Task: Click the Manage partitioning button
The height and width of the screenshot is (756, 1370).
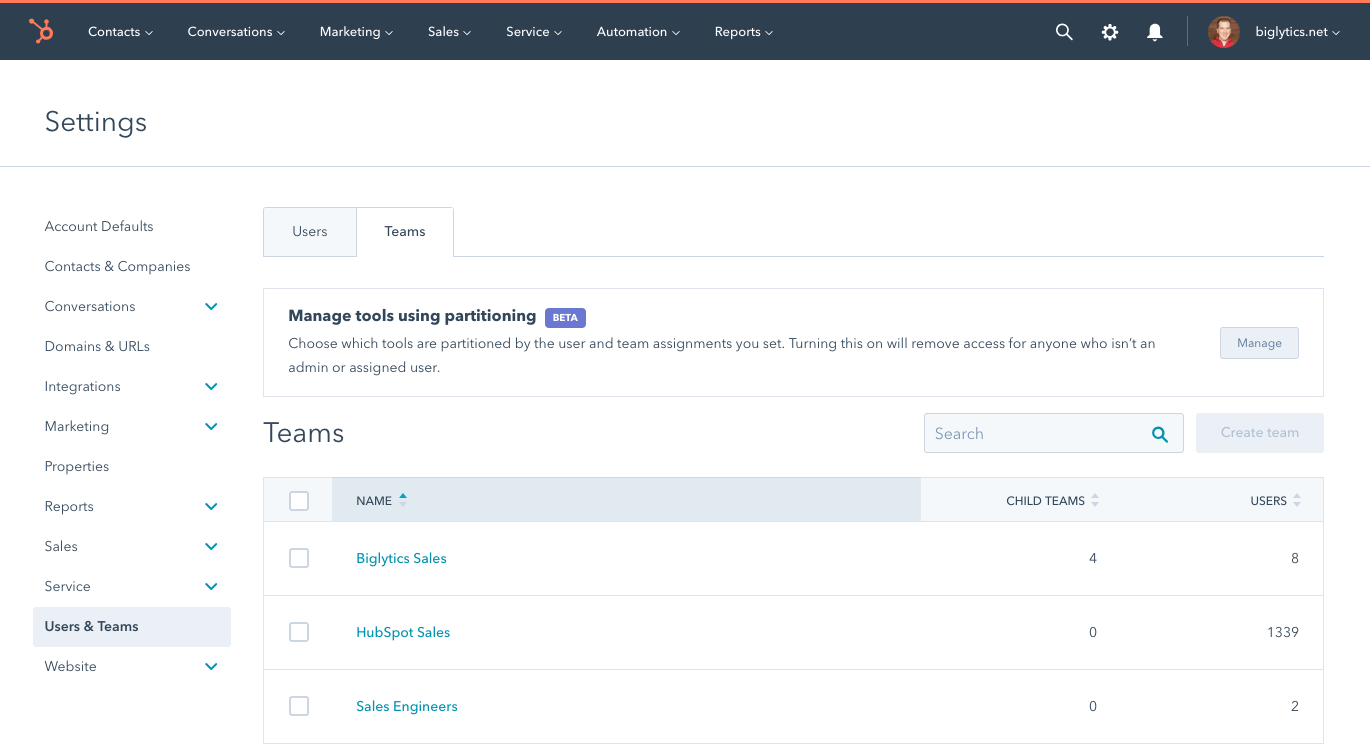Action: click(x=1259, y=343)
